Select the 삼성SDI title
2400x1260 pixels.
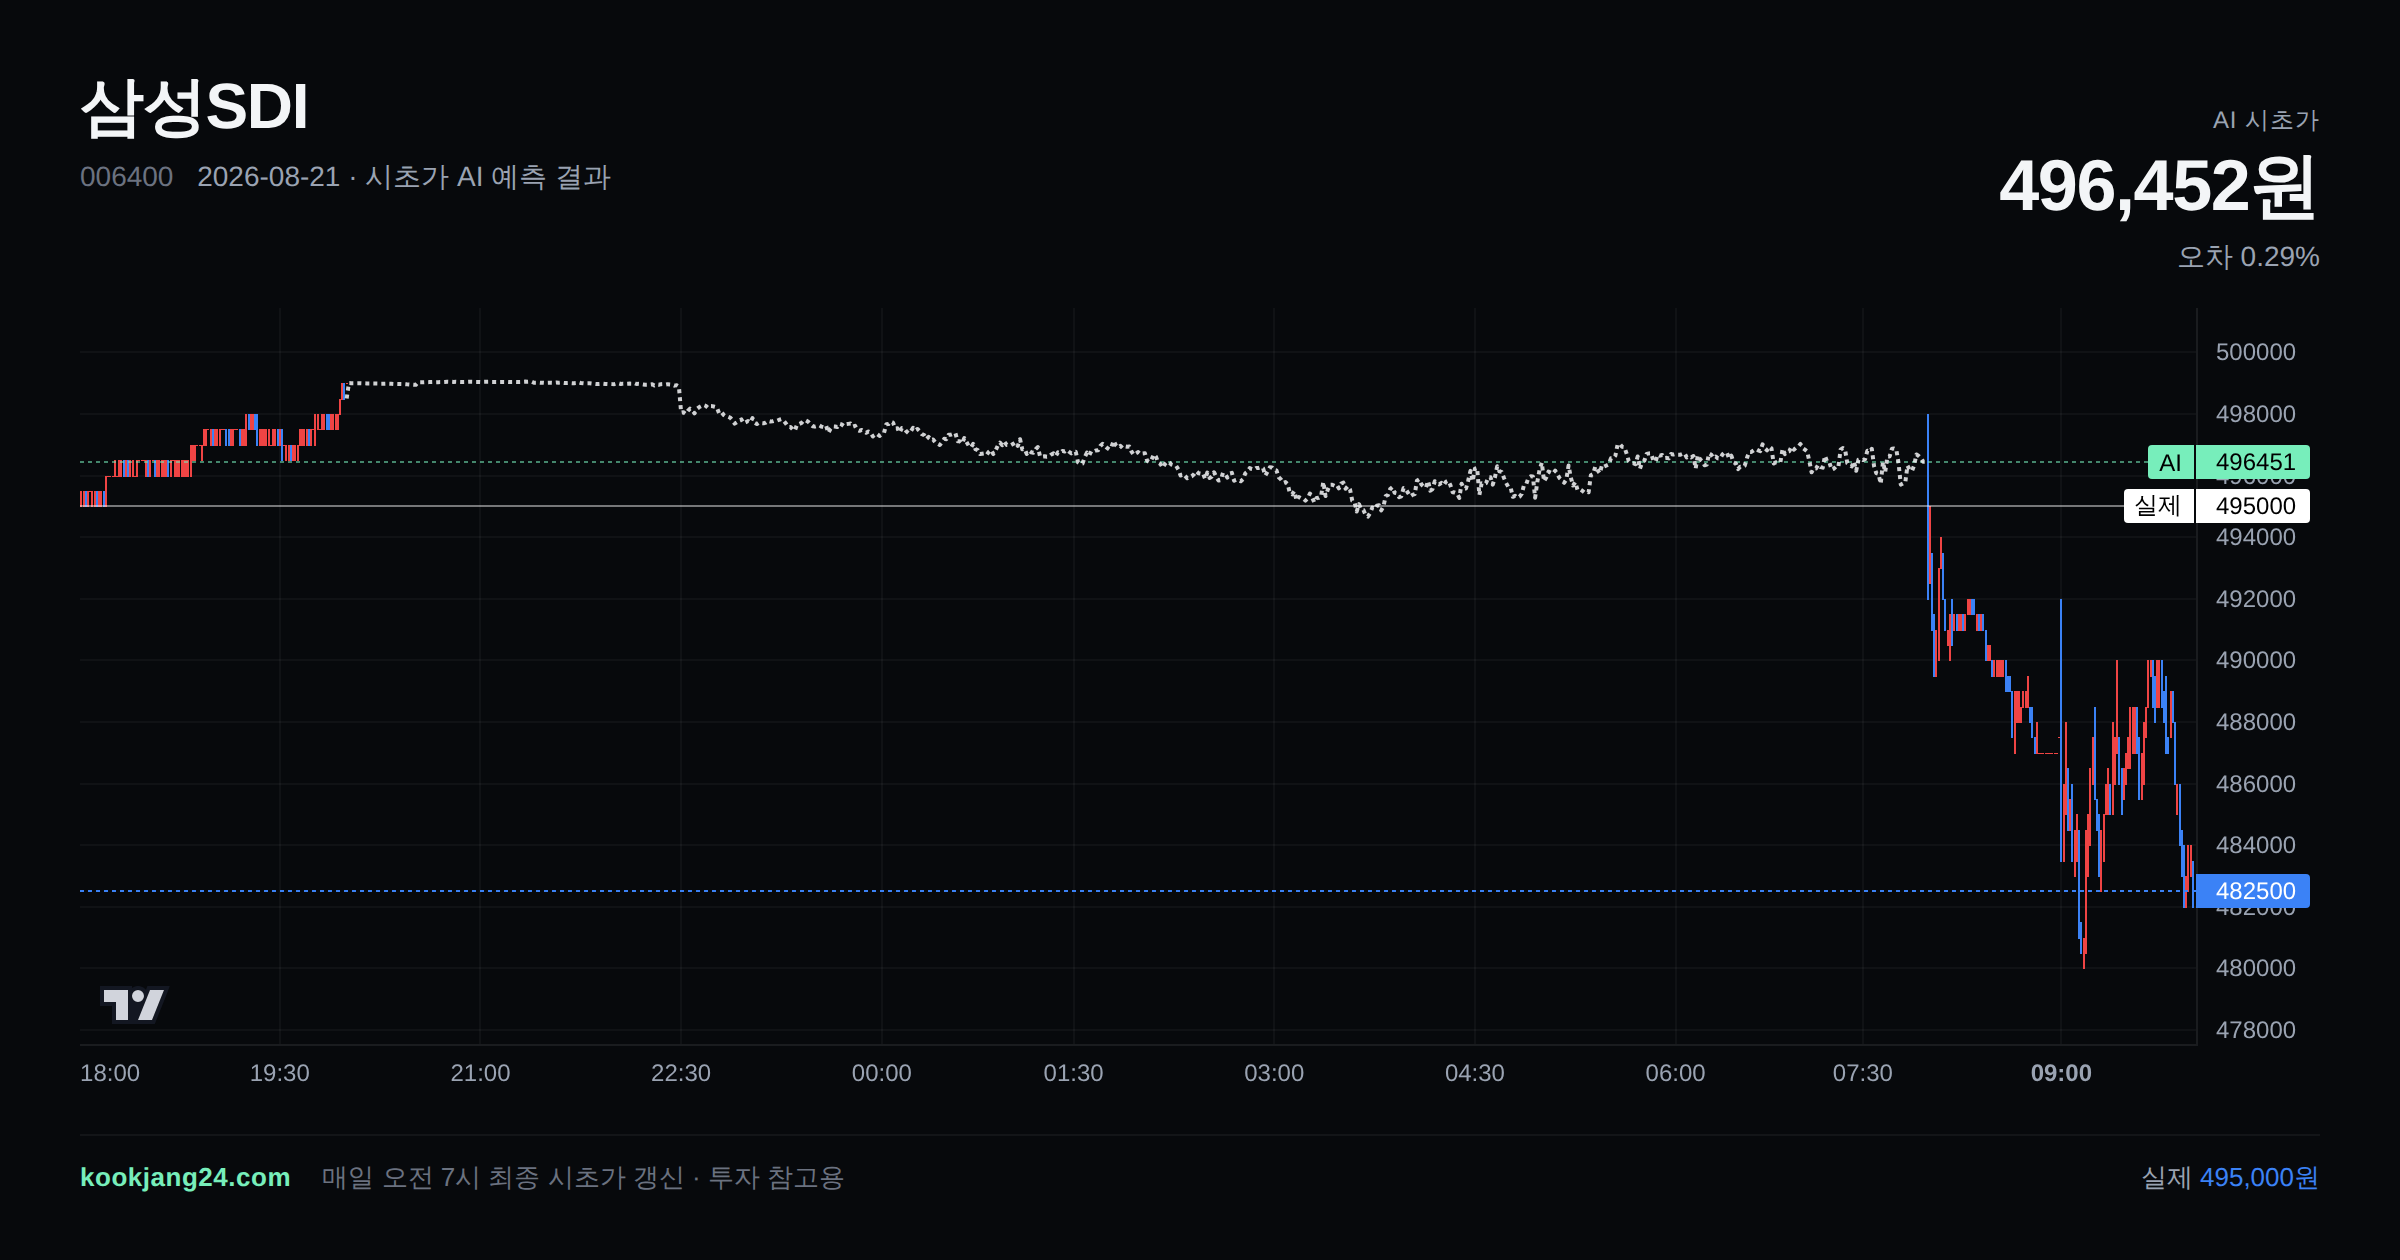(x=195, y=107)
